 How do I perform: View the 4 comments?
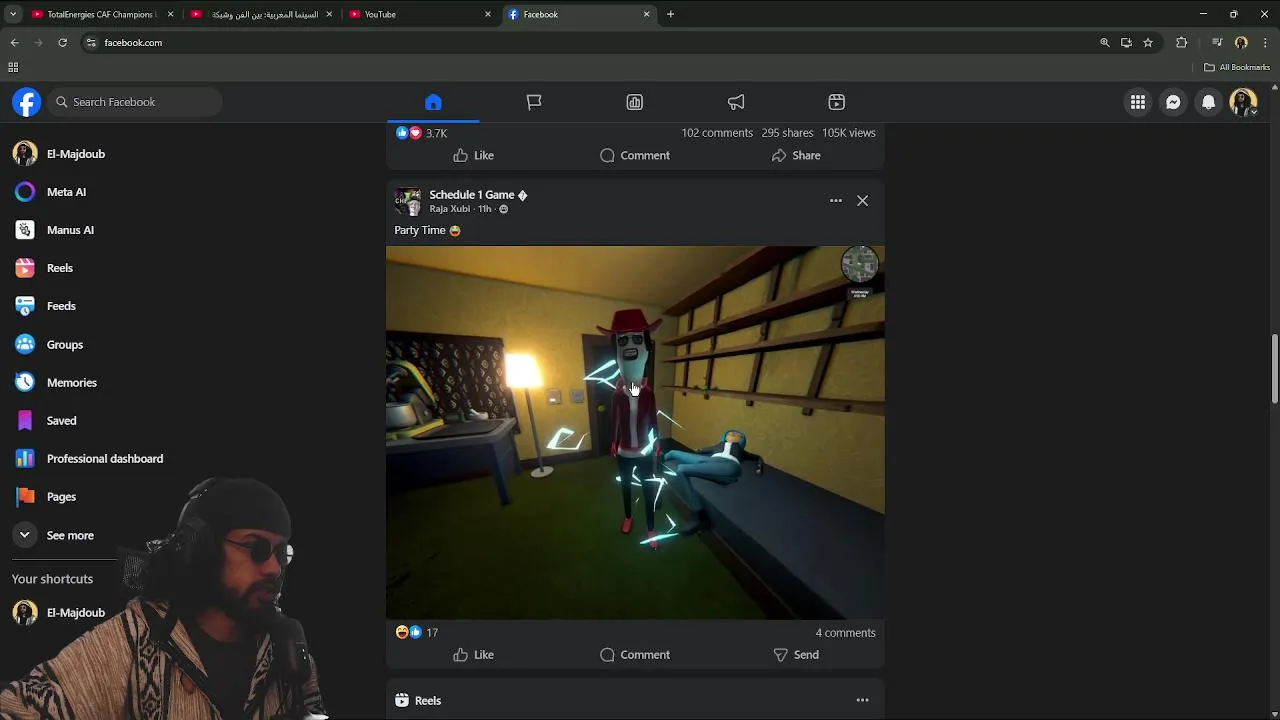click(845, 633)
